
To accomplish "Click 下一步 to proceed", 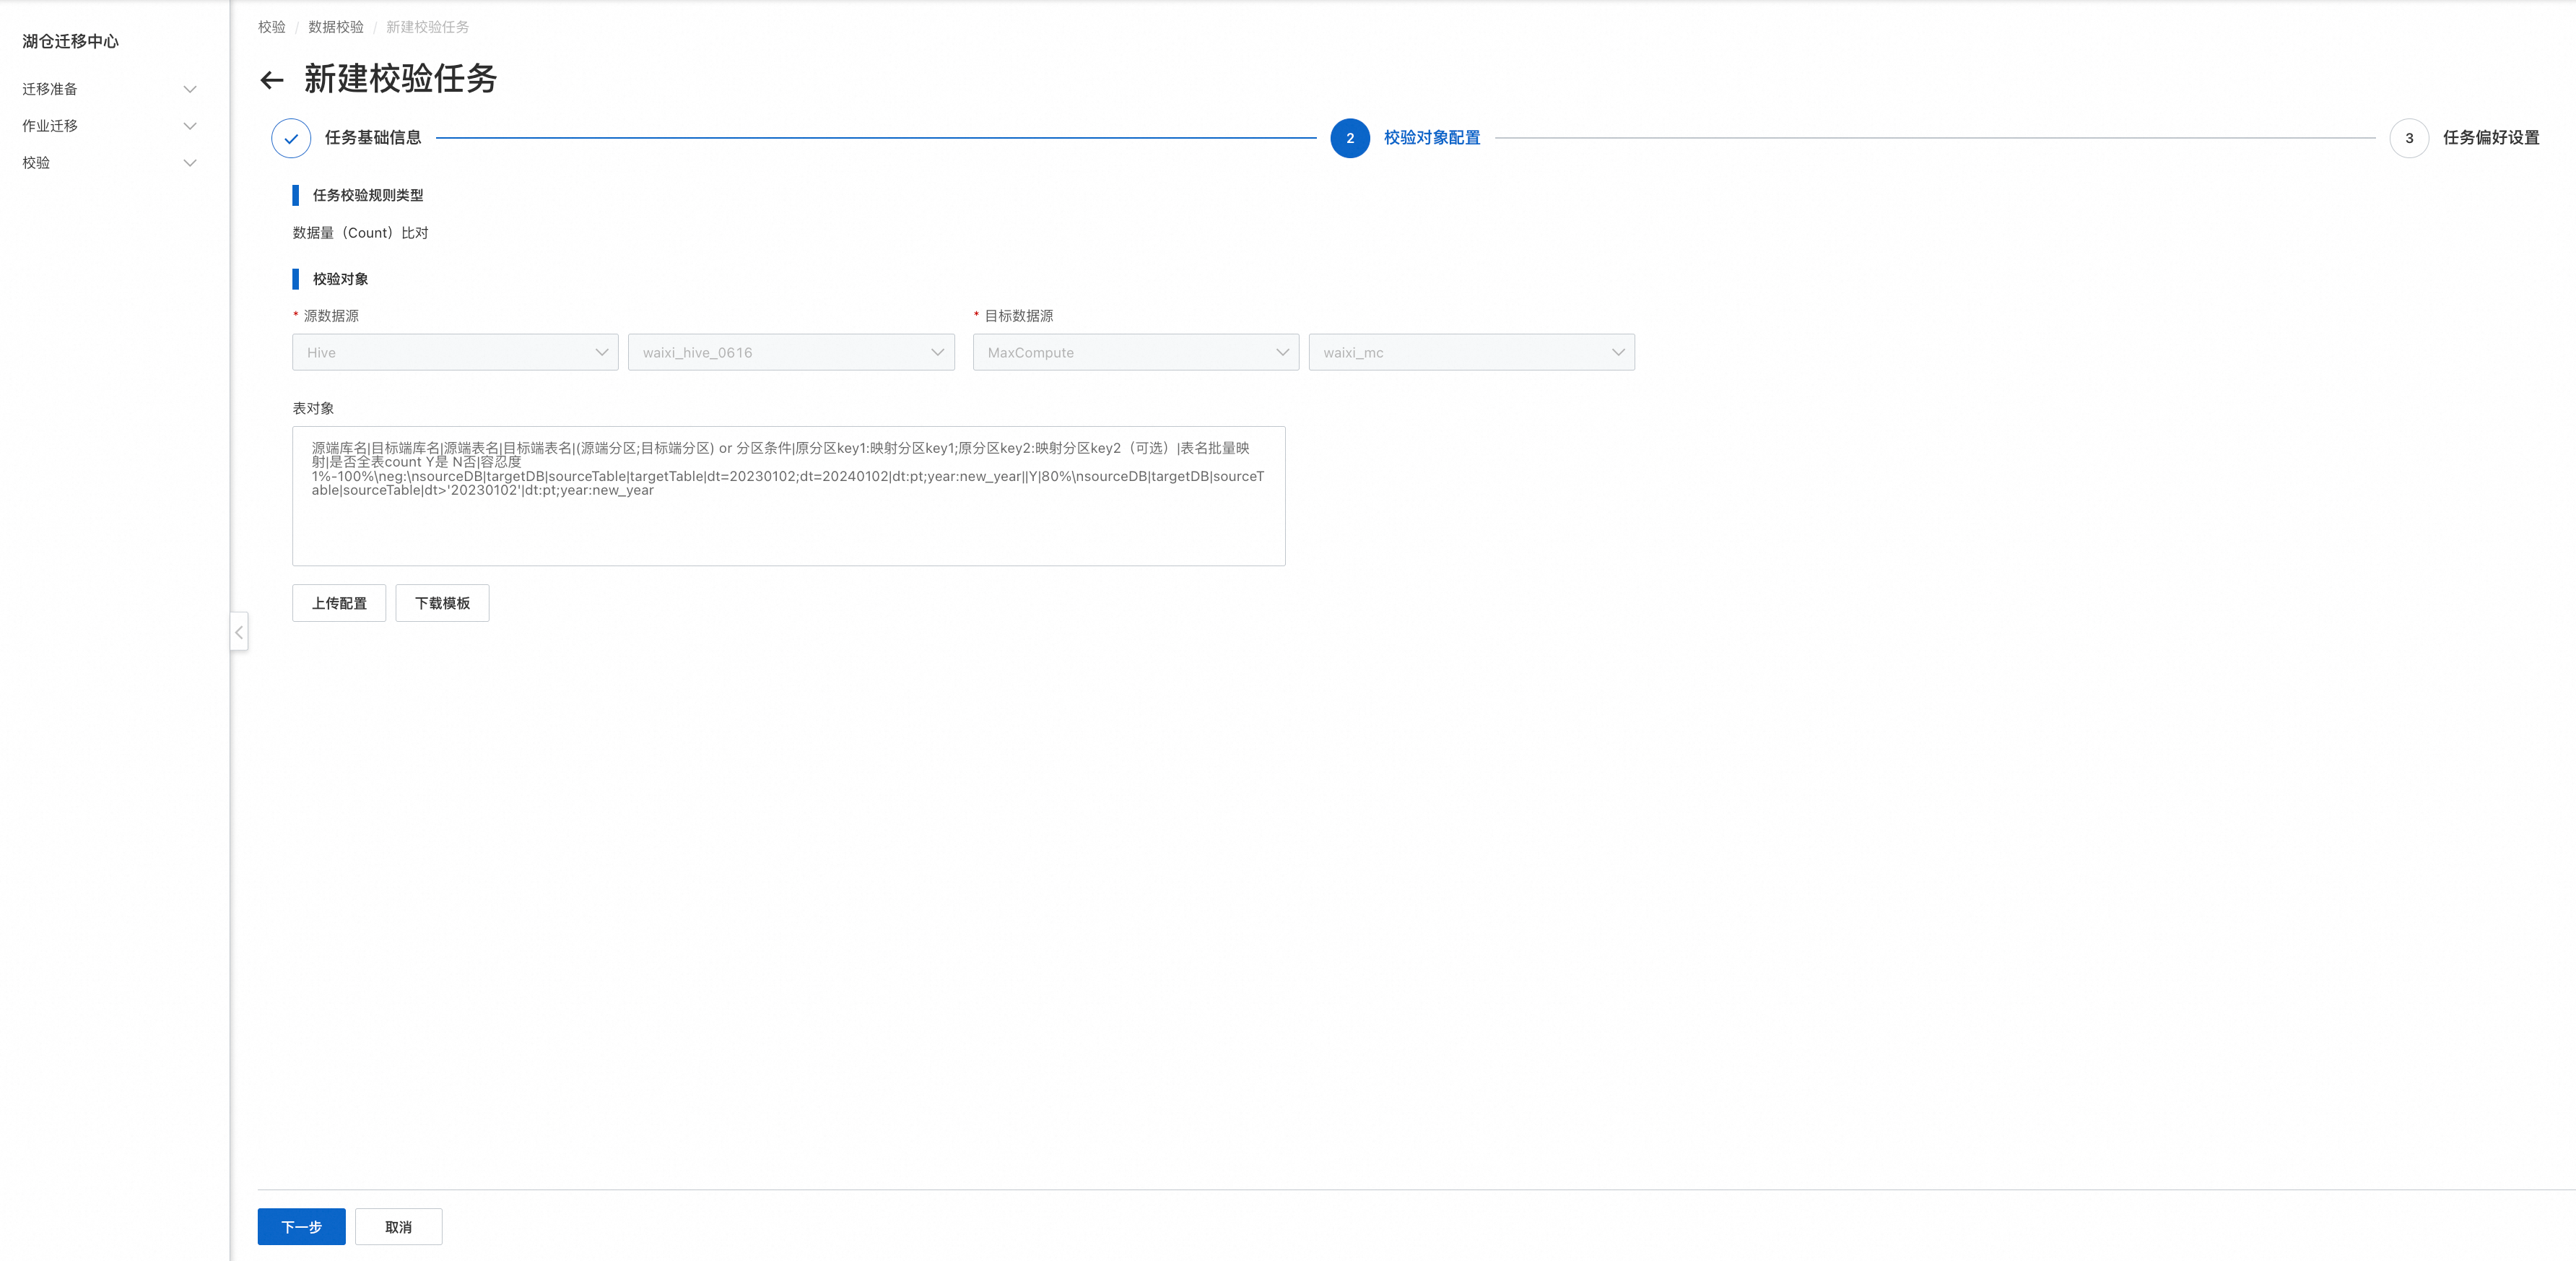I will click(301, 1227).
